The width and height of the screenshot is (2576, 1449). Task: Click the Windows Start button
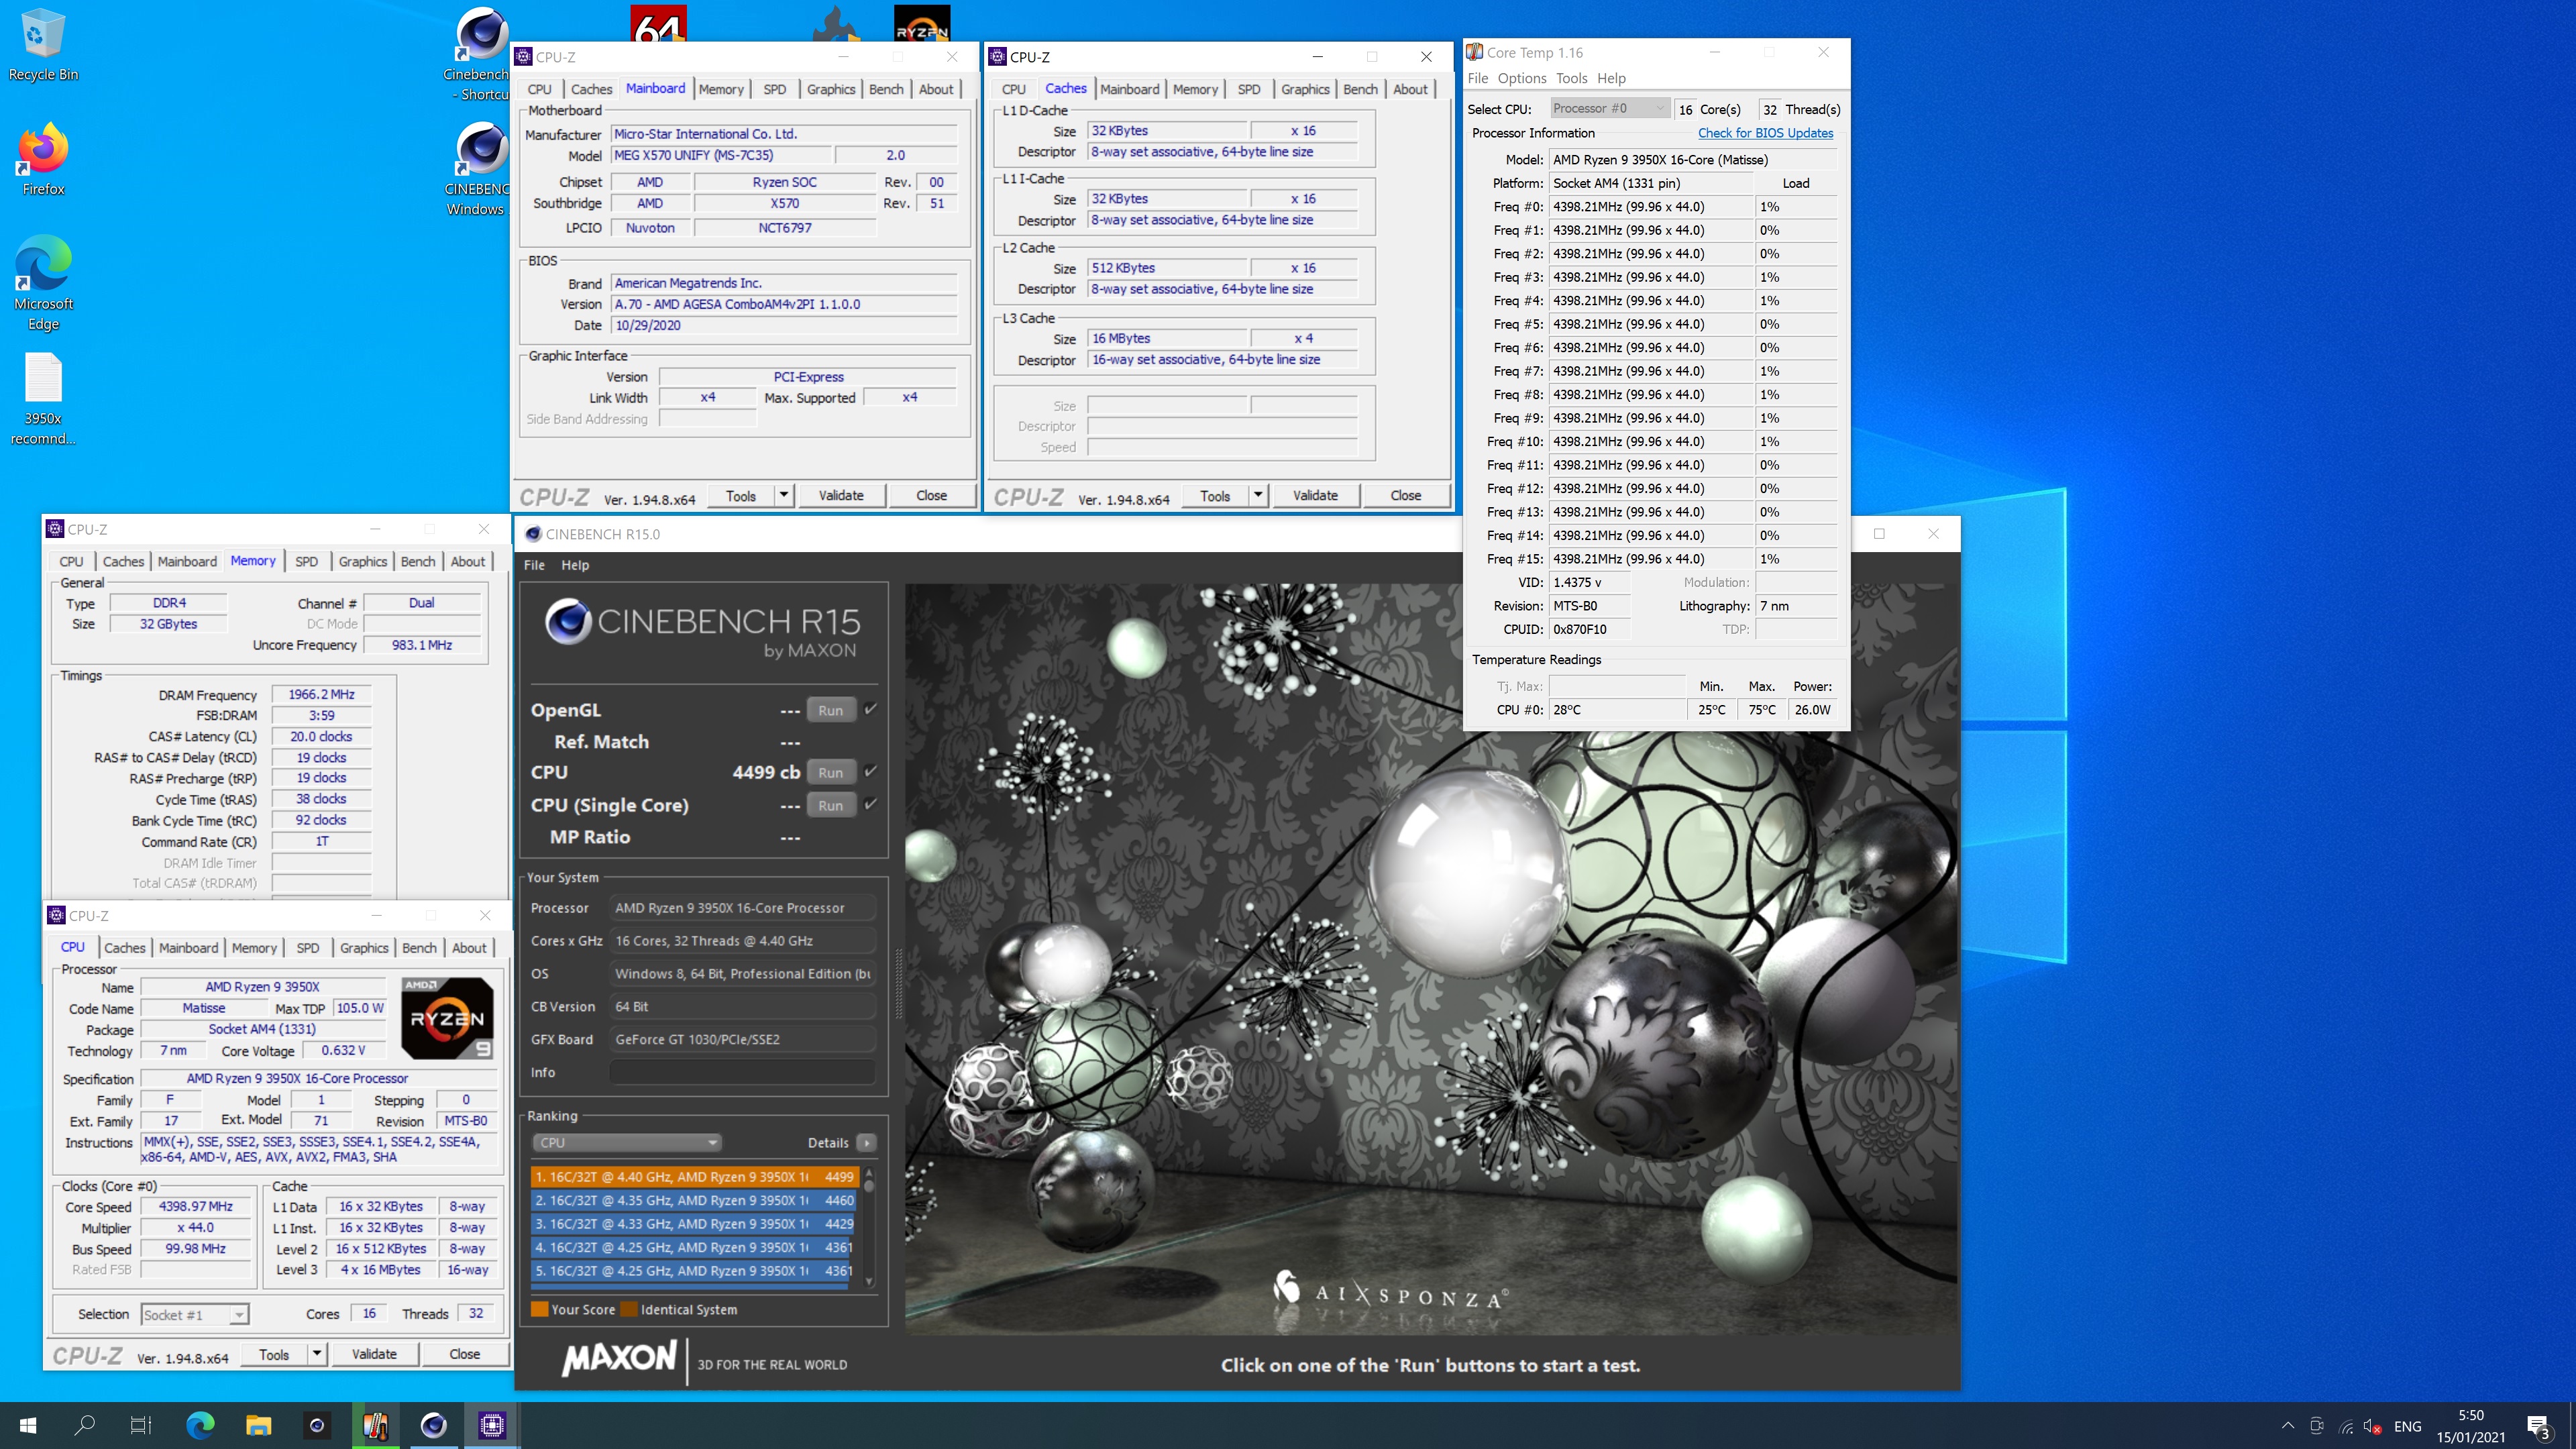pos(28,1425)
